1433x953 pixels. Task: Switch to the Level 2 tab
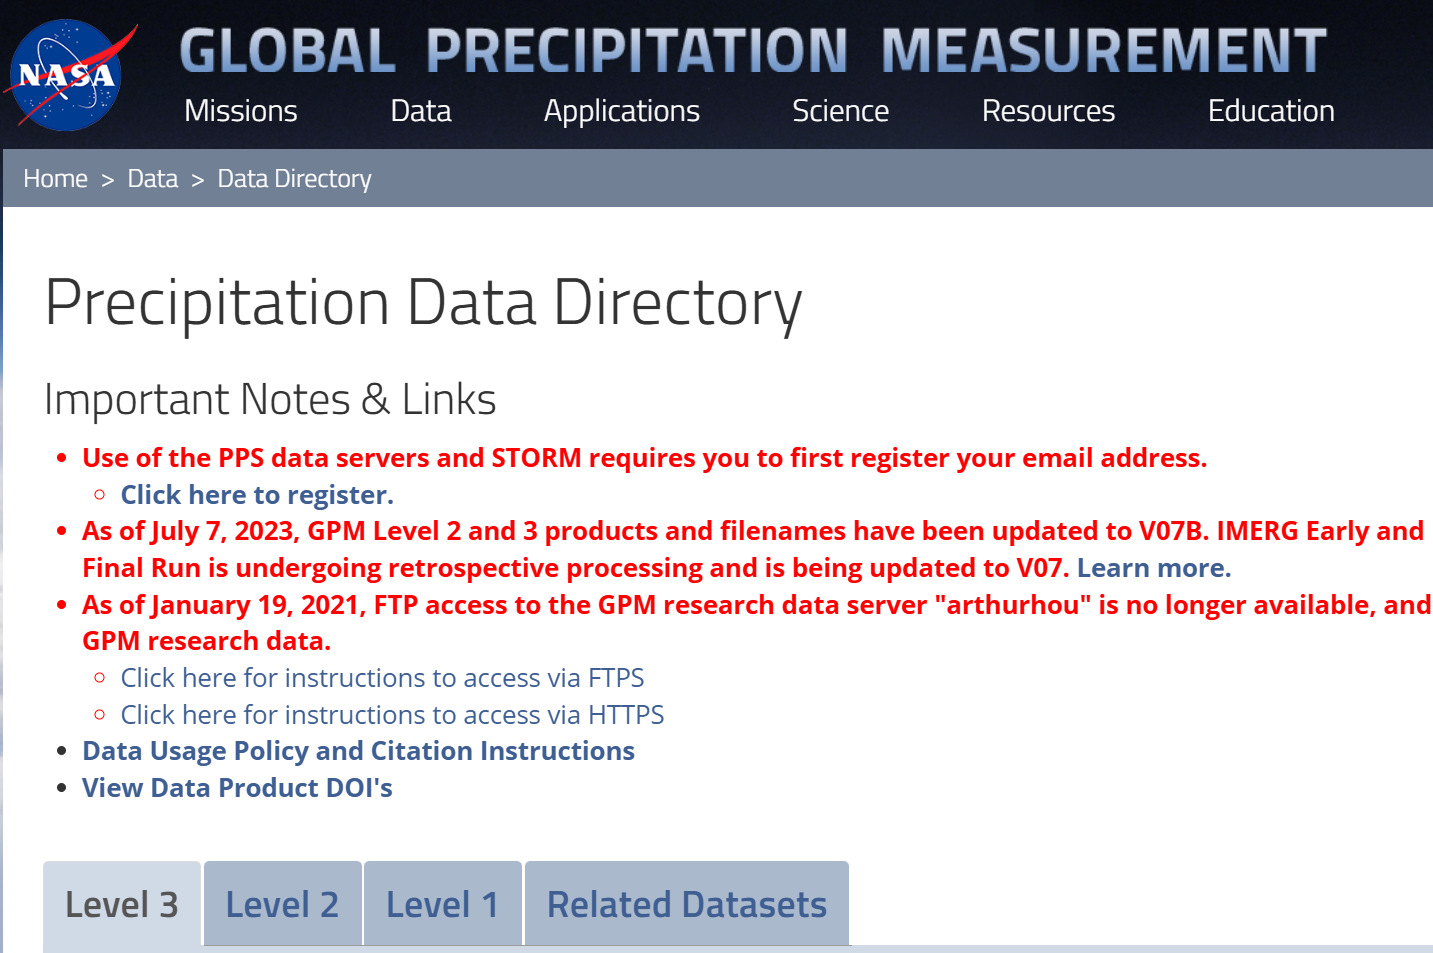pyautogui.click(x=282, y=905)
